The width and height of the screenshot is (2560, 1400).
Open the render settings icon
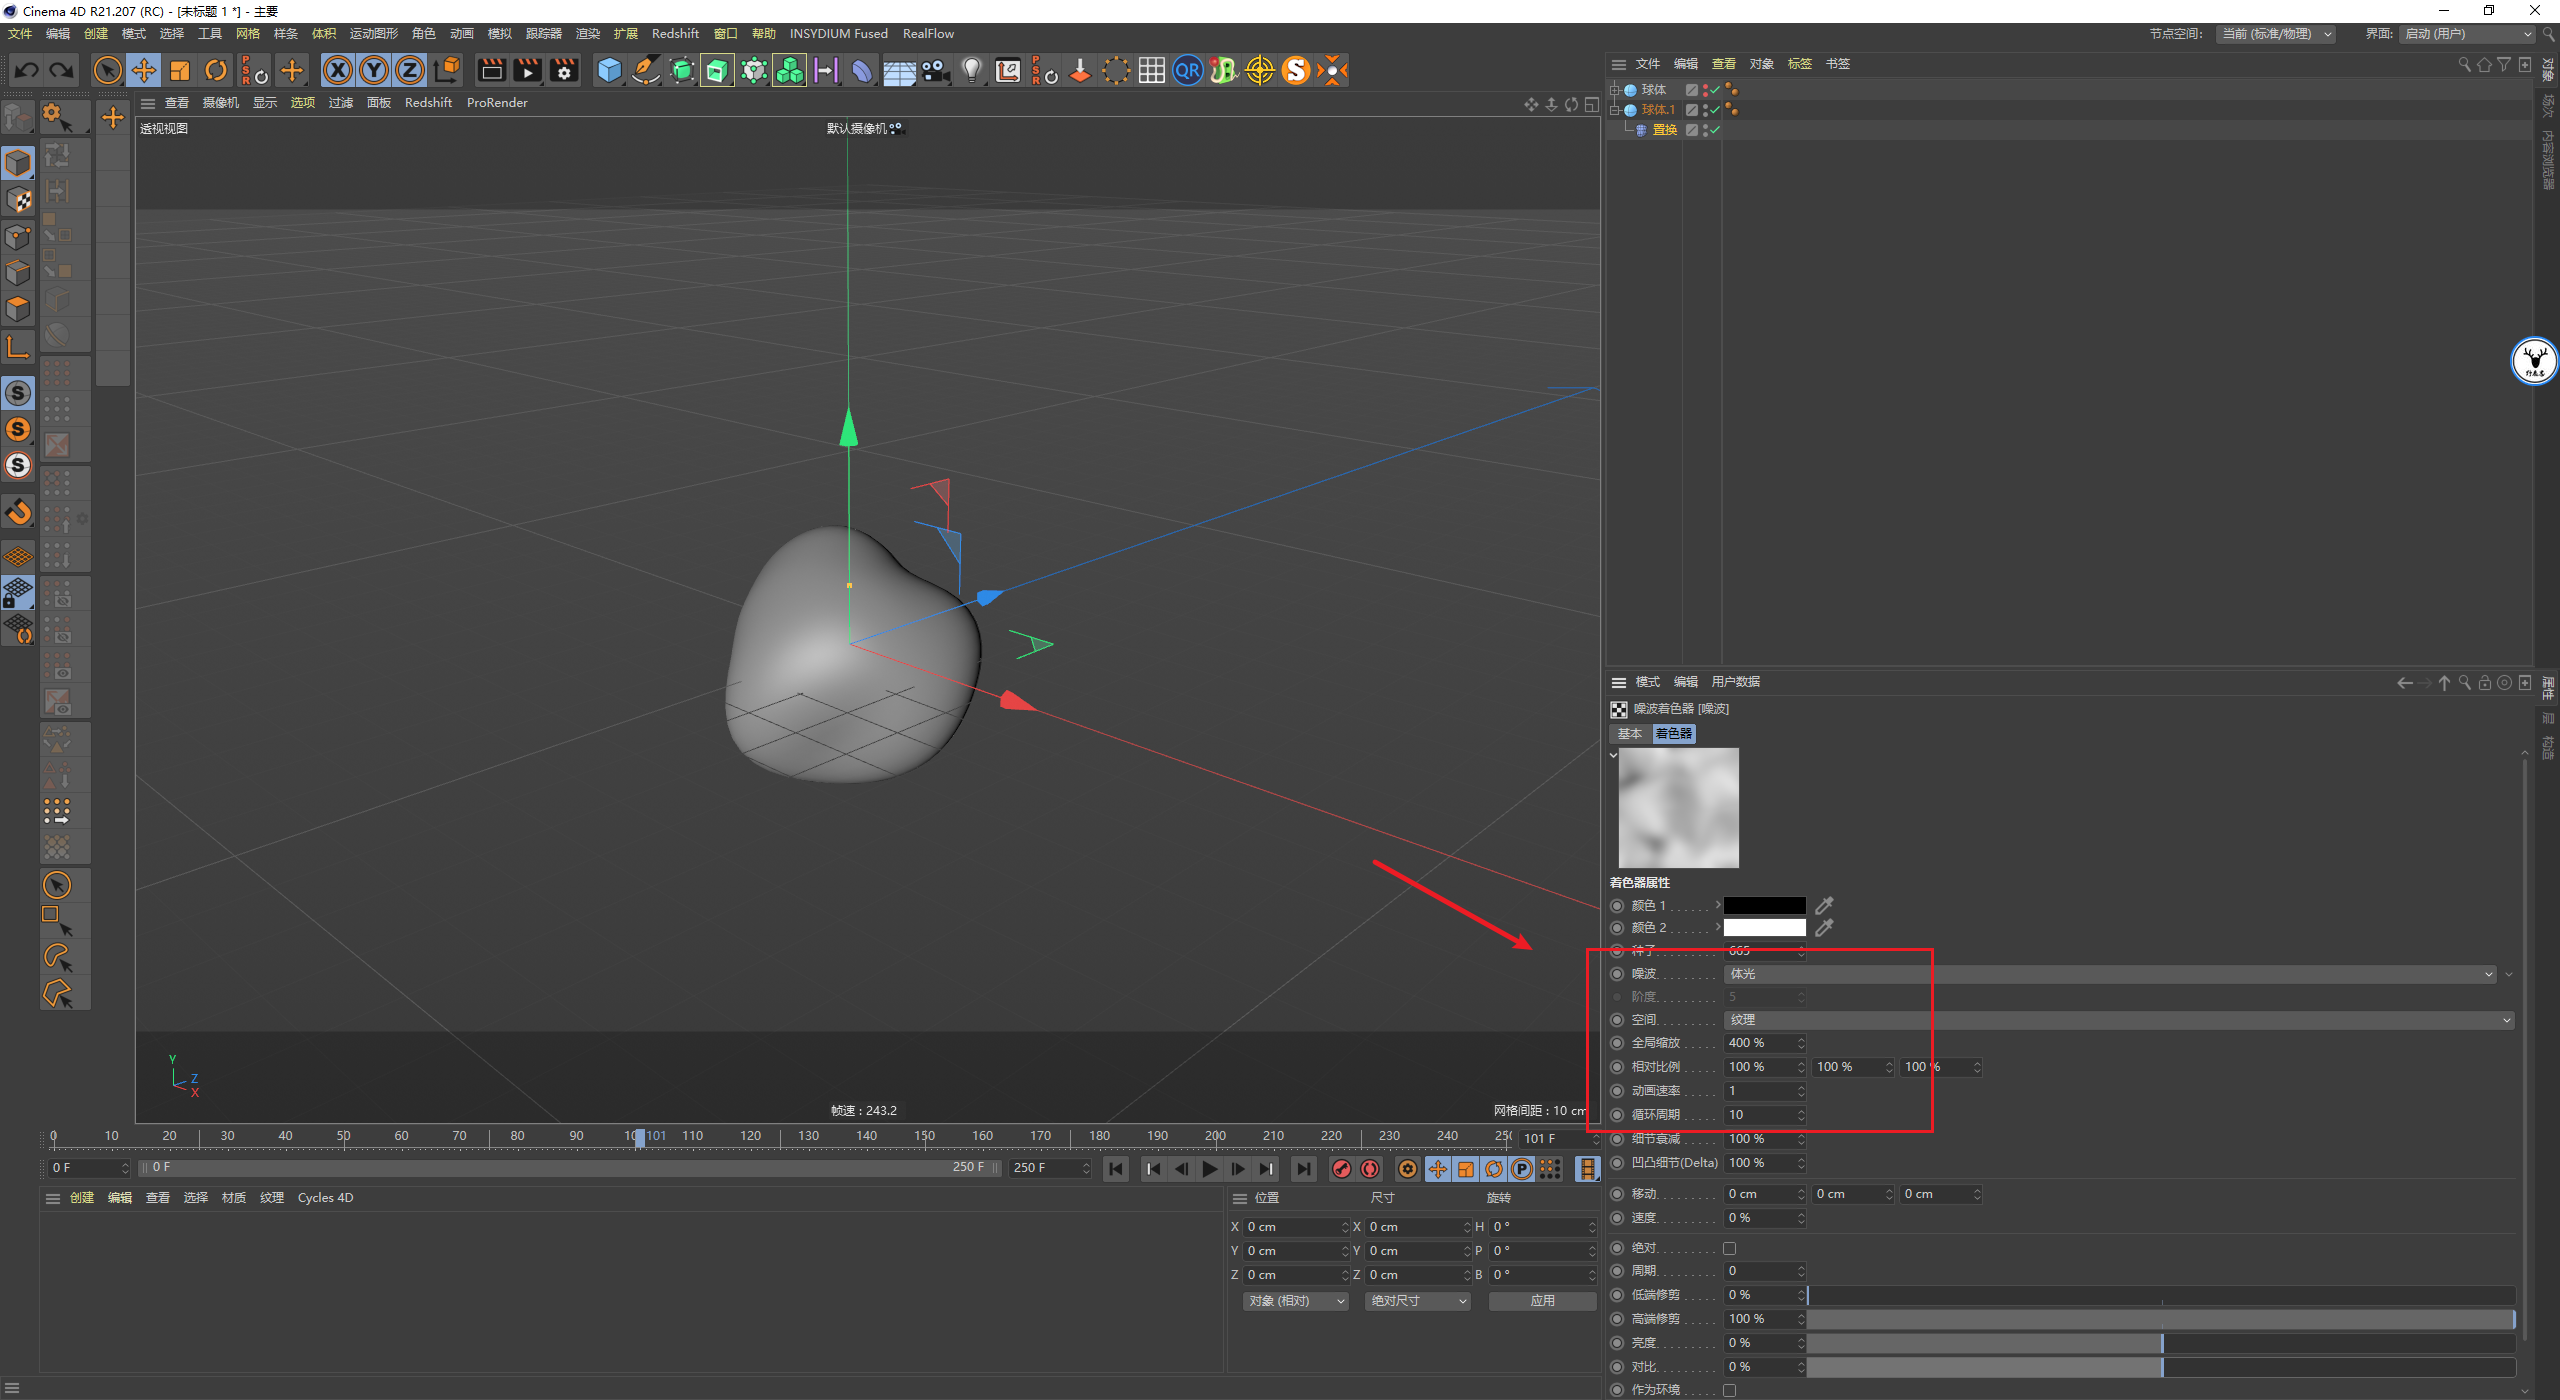click(564, 70)
